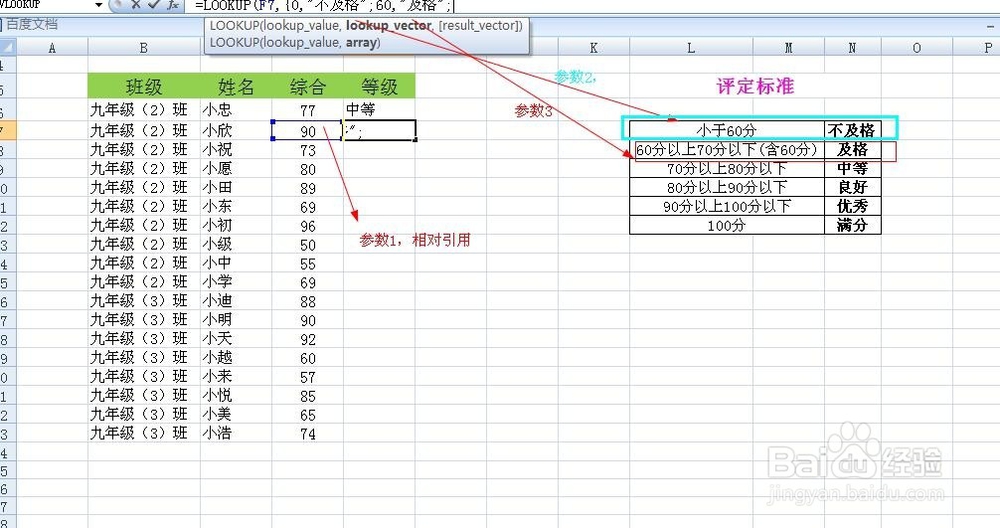Click lookup_vector in the function tooltip

(388, 26)
